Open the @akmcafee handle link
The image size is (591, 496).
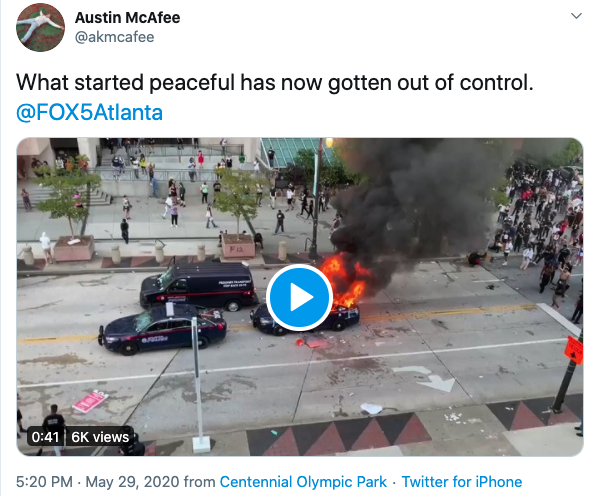[x=115, y=37]
